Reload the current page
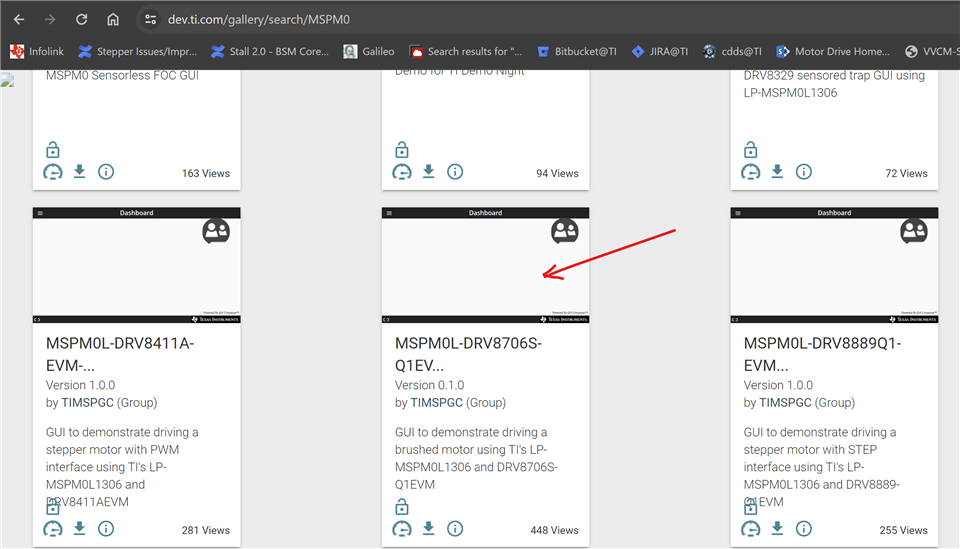The image size is (960, 549). point(81,20)
